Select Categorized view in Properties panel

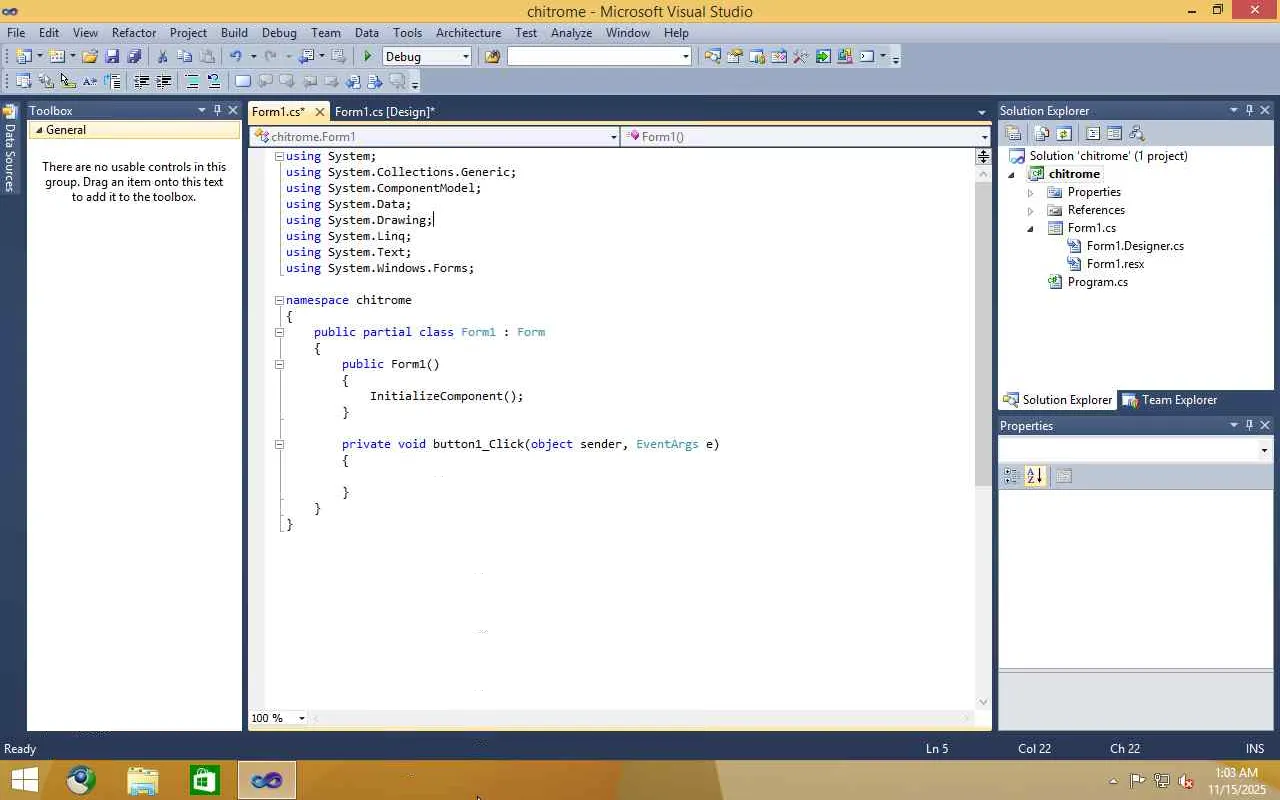coord(1011,476)
